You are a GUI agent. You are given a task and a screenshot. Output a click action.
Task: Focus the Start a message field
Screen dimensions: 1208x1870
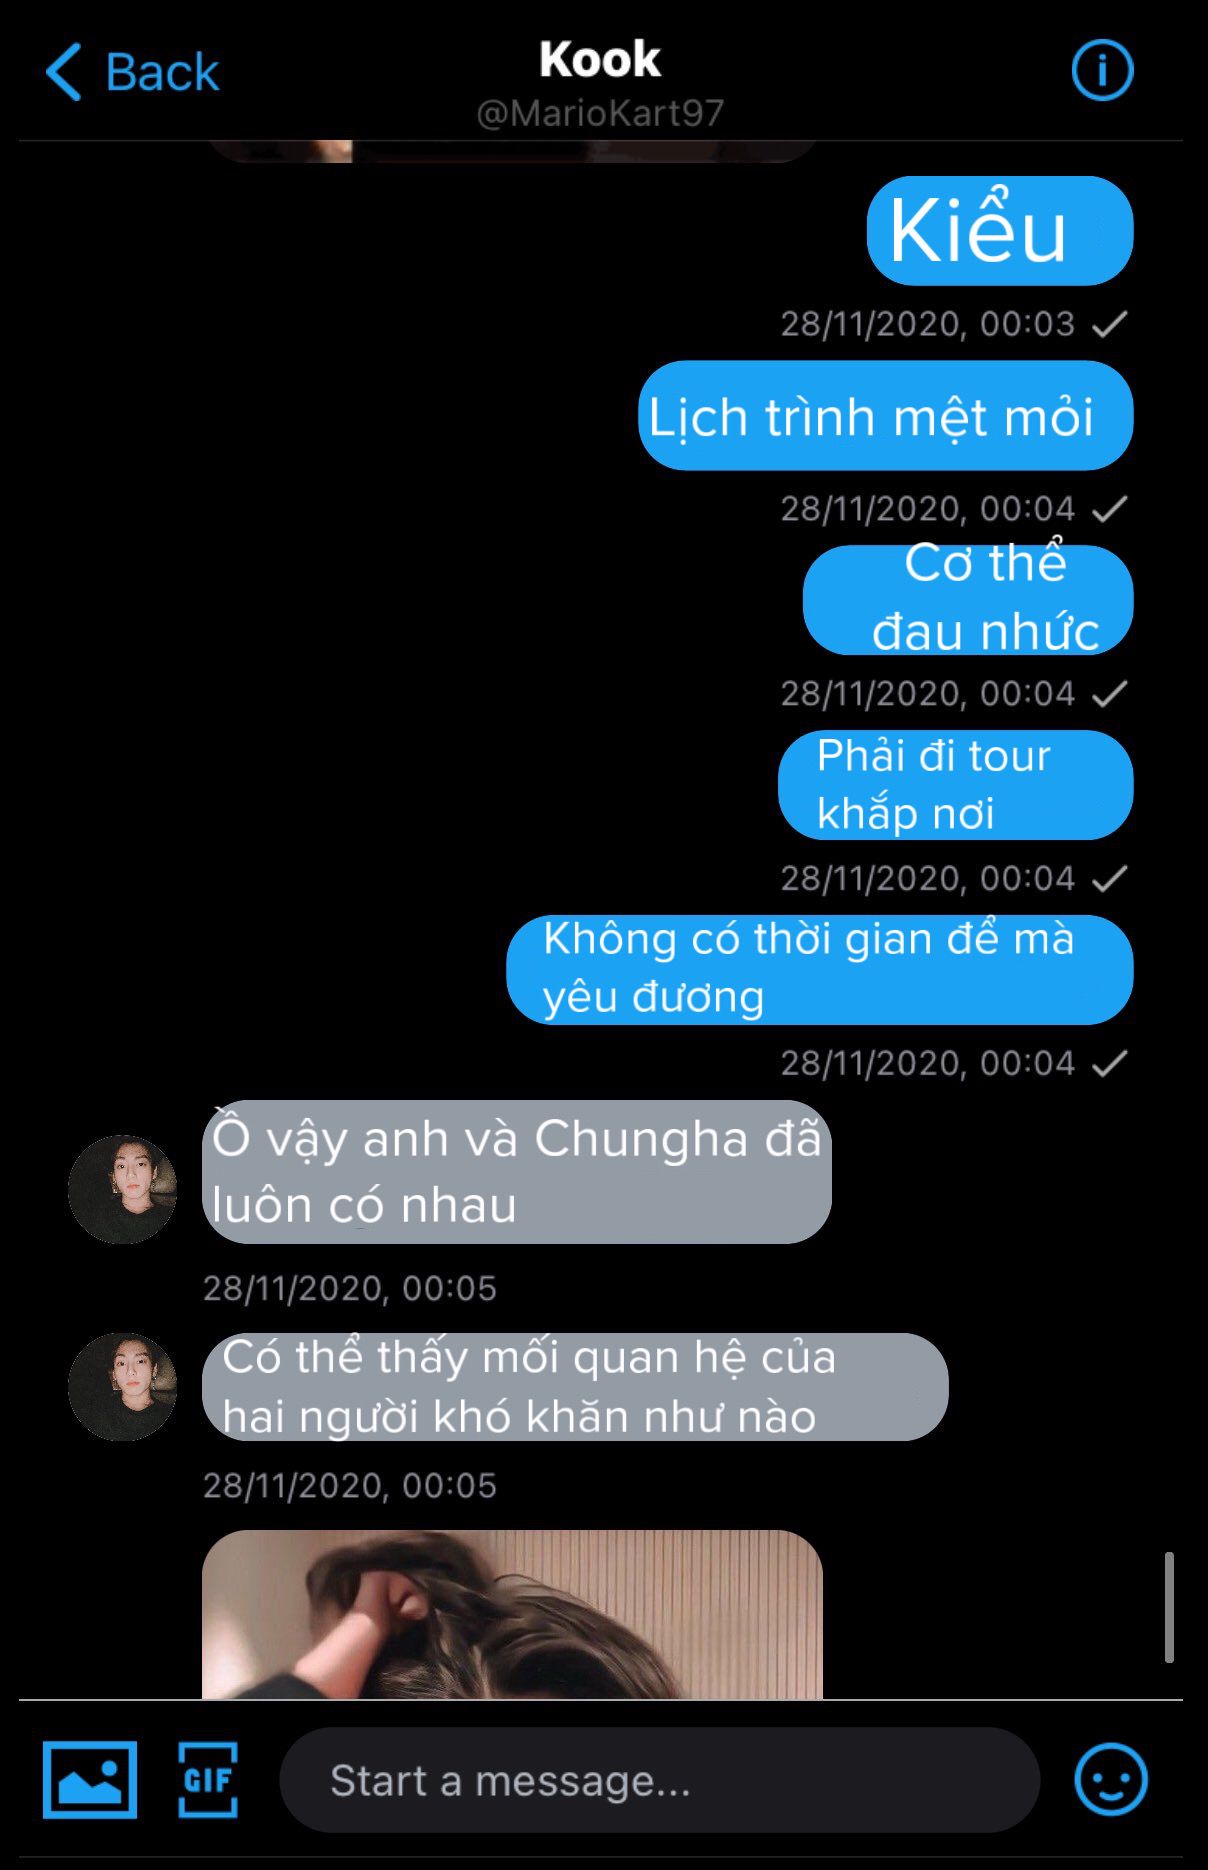660,1780
